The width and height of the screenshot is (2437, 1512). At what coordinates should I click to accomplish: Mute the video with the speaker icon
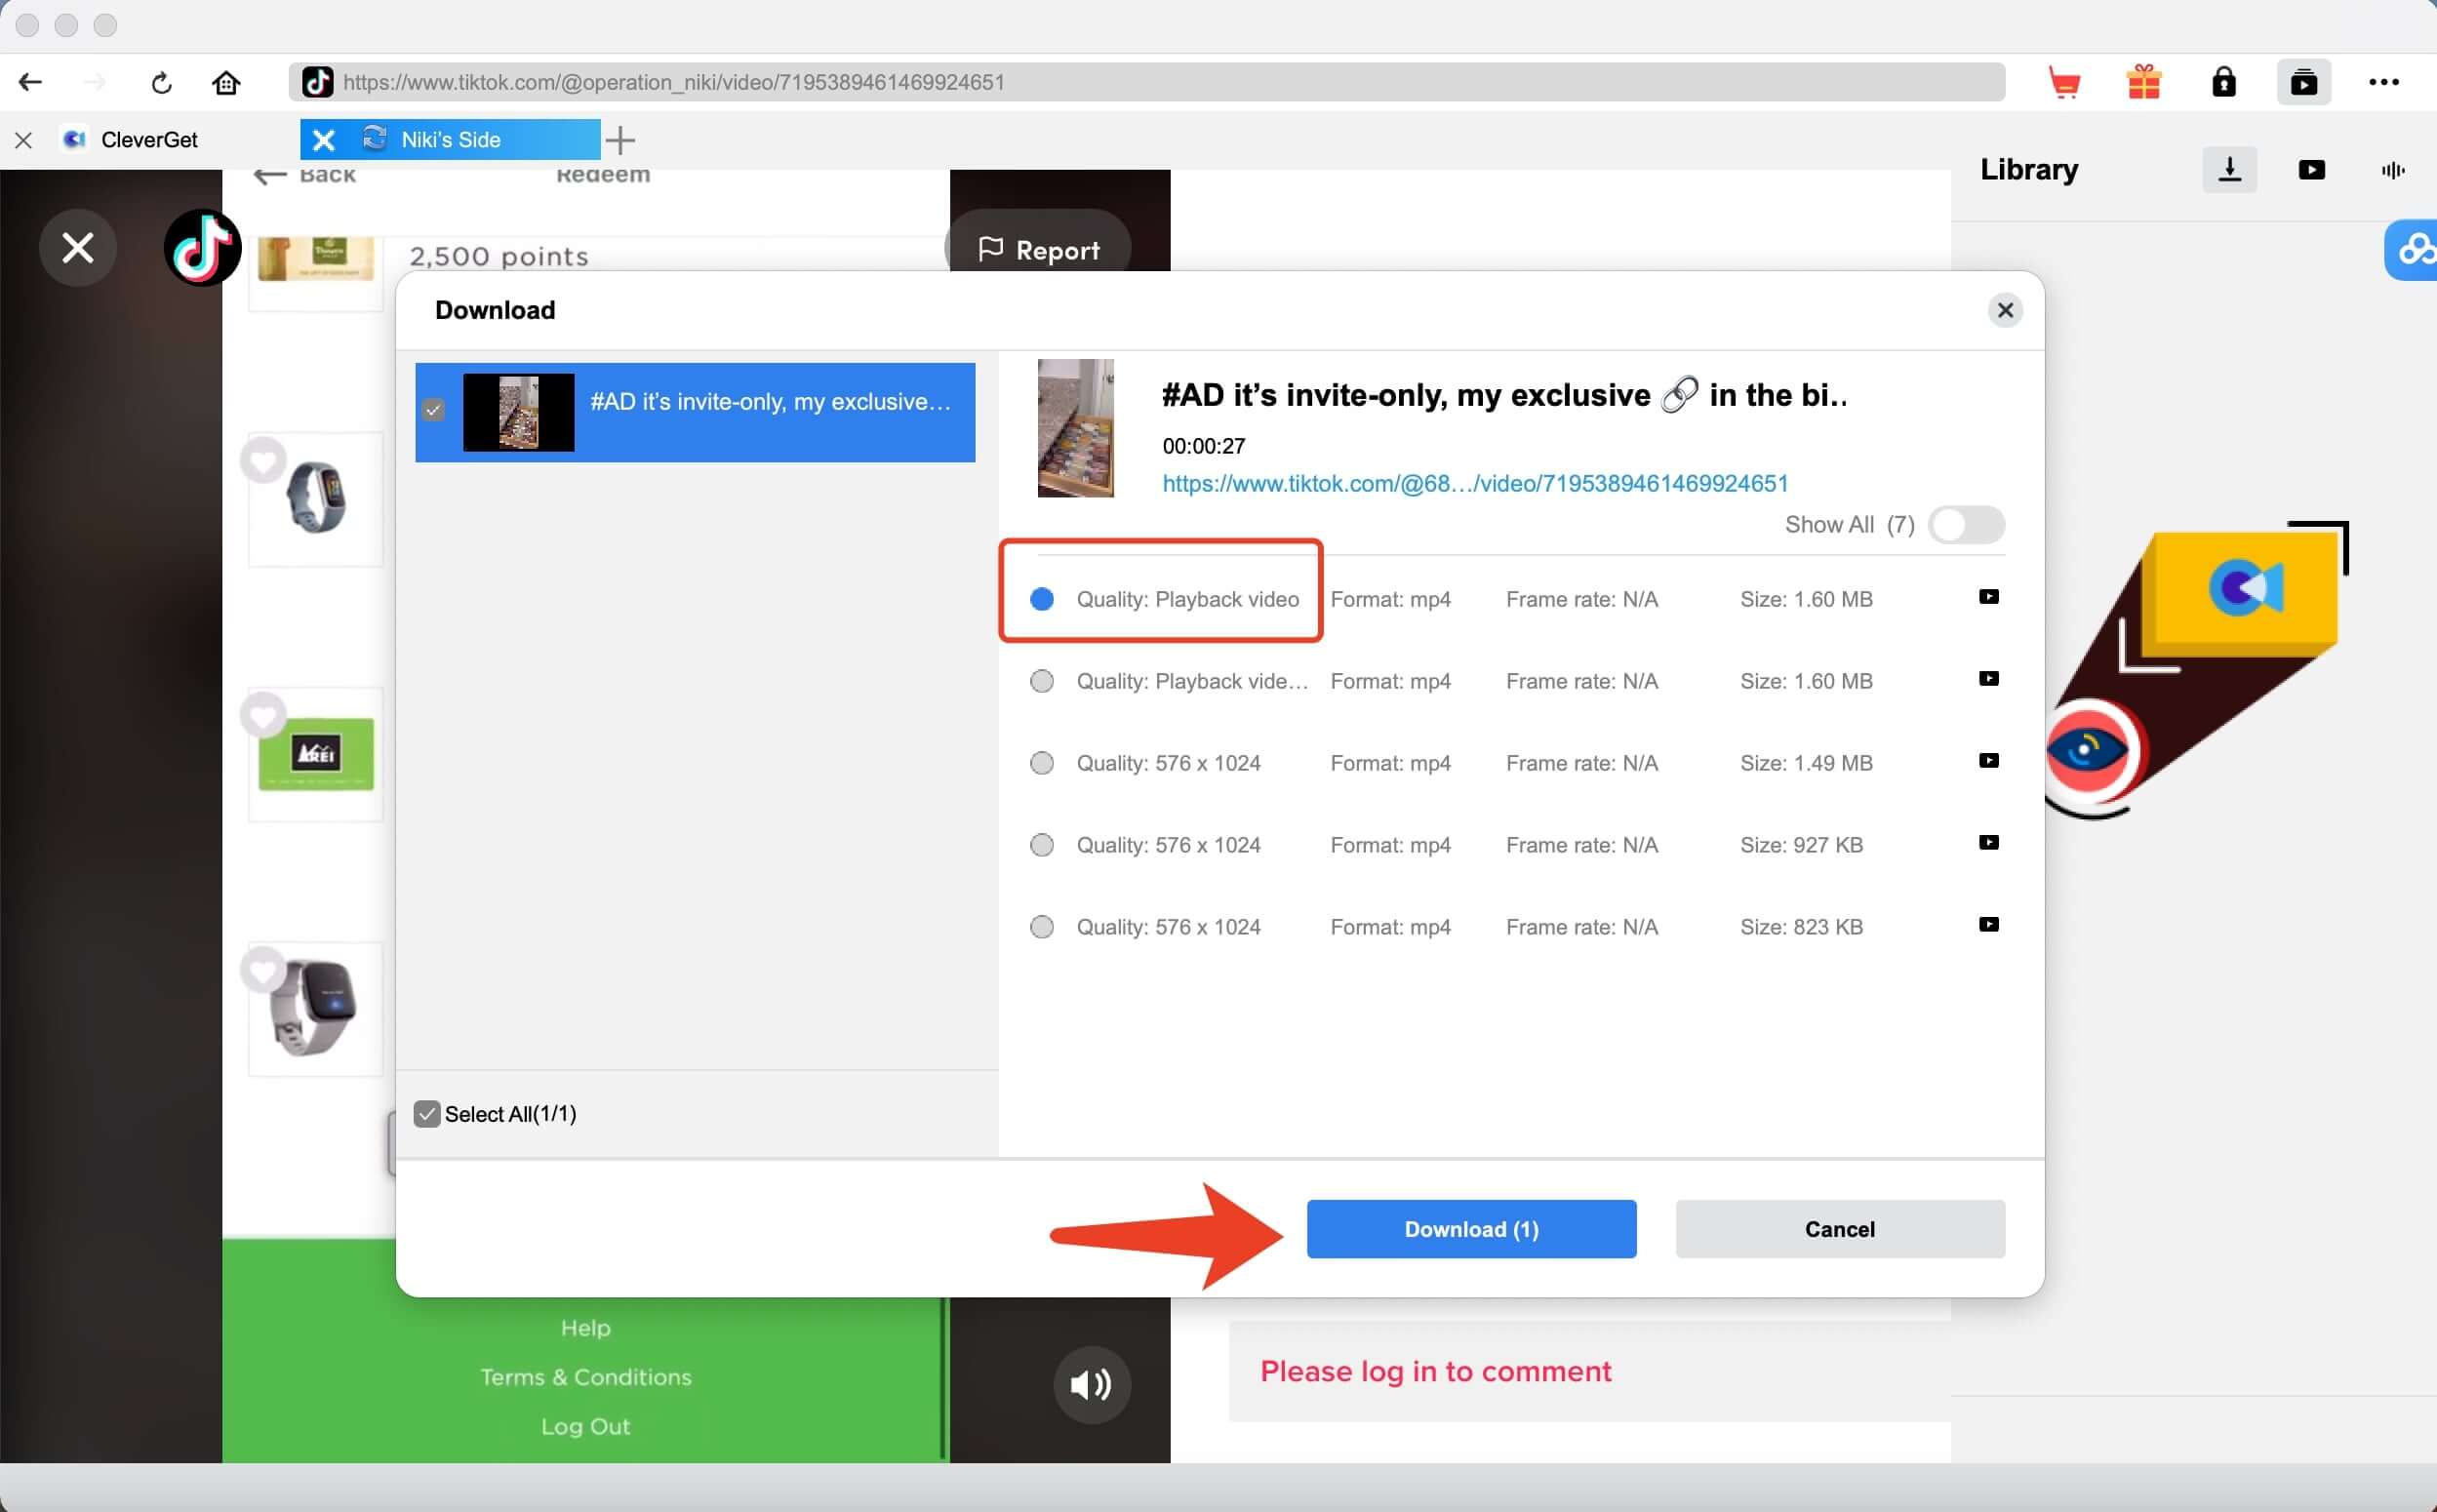(1091, 1385)
